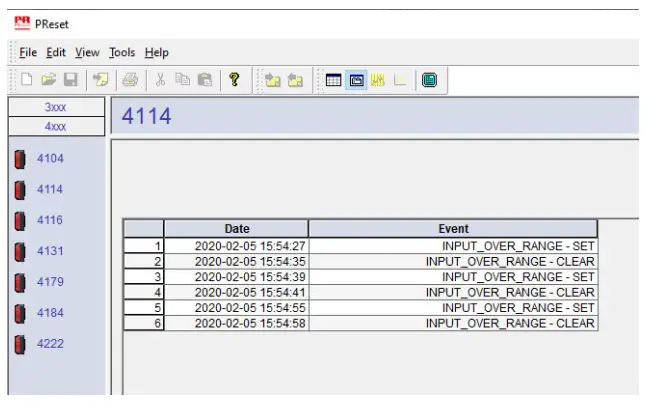Click the date cell 2020-02-05 15:54:39
The width and height of the screenshot is (649, 407).
click(x=236, y=277)
